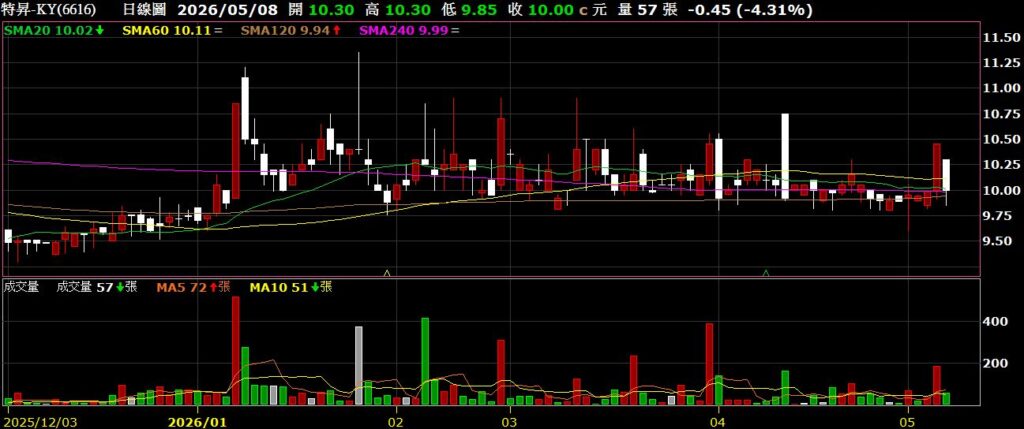
Task: Click the tallest red volume bar in January
Action: (x=236, y=351)
